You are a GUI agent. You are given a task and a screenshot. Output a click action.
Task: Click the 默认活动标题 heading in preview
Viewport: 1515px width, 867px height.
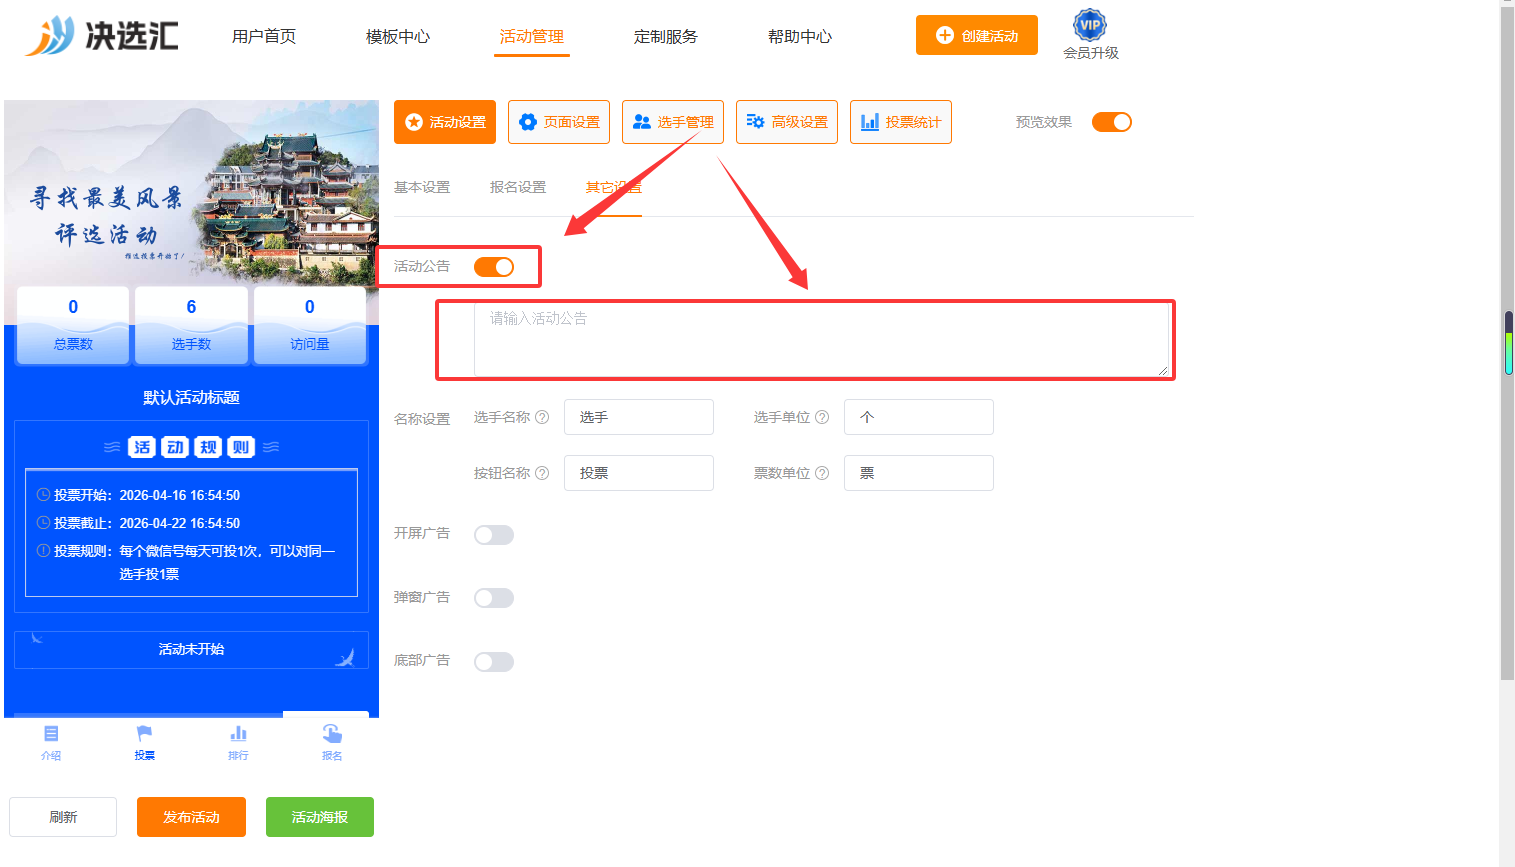tap(191, 398)
